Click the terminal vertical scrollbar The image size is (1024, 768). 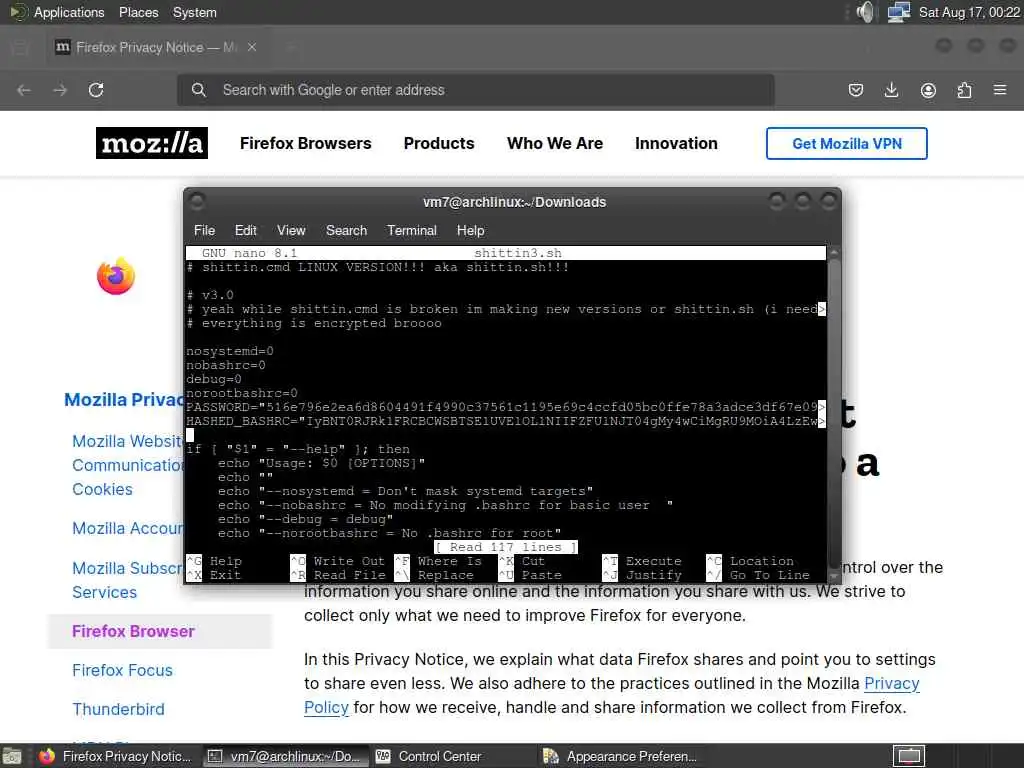833,413
